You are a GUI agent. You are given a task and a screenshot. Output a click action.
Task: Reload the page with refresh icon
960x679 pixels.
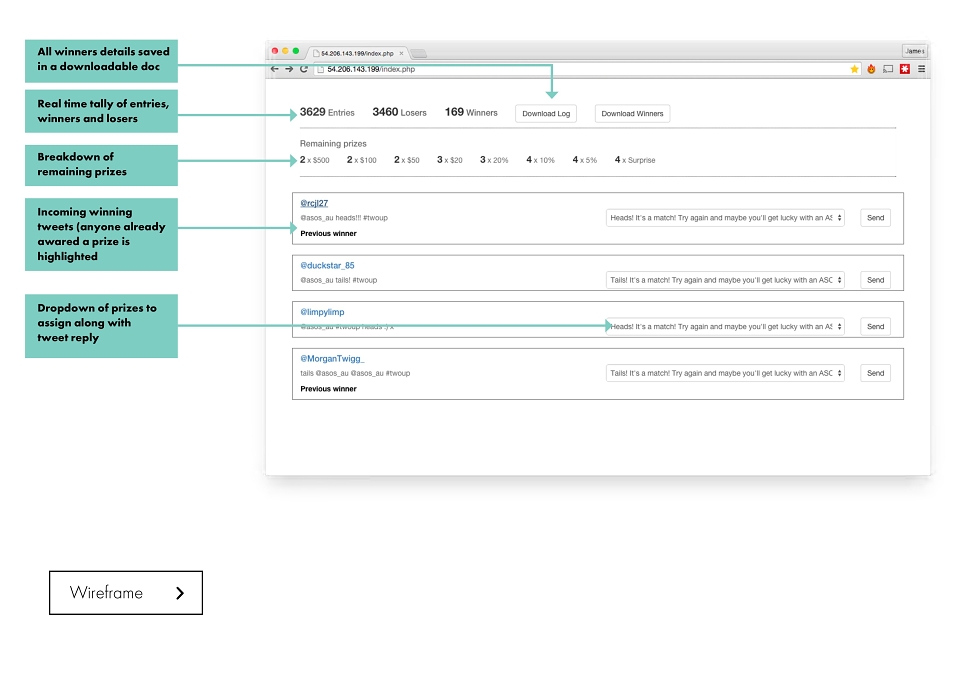(304, 69)
